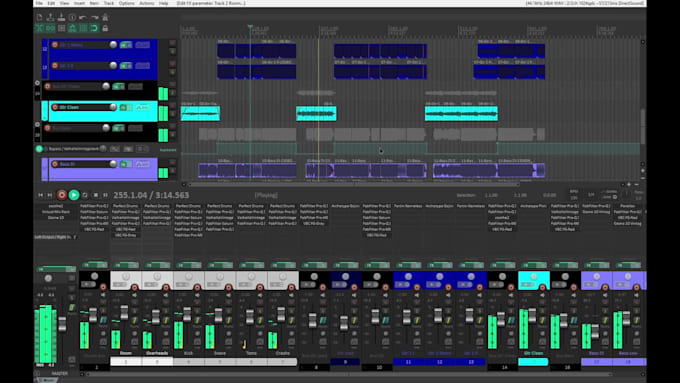Adjust the Gtr Clean track panel volume knob
The width and height of the screenshot is (680, 383).
point(113,107)
